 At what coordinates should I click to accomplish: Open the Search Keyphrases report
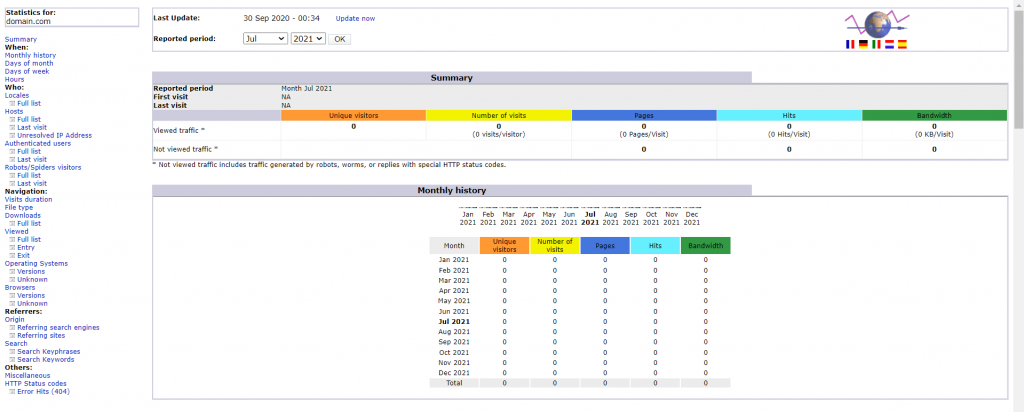tap(48, 351)
